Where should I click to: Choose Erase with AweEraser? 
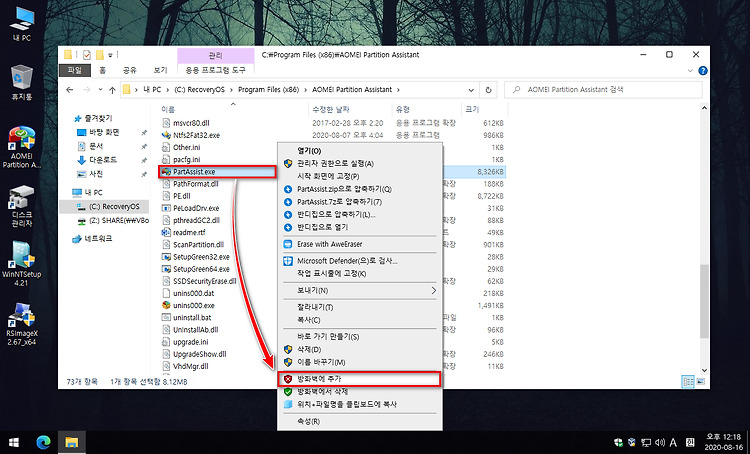coord(360,244)
